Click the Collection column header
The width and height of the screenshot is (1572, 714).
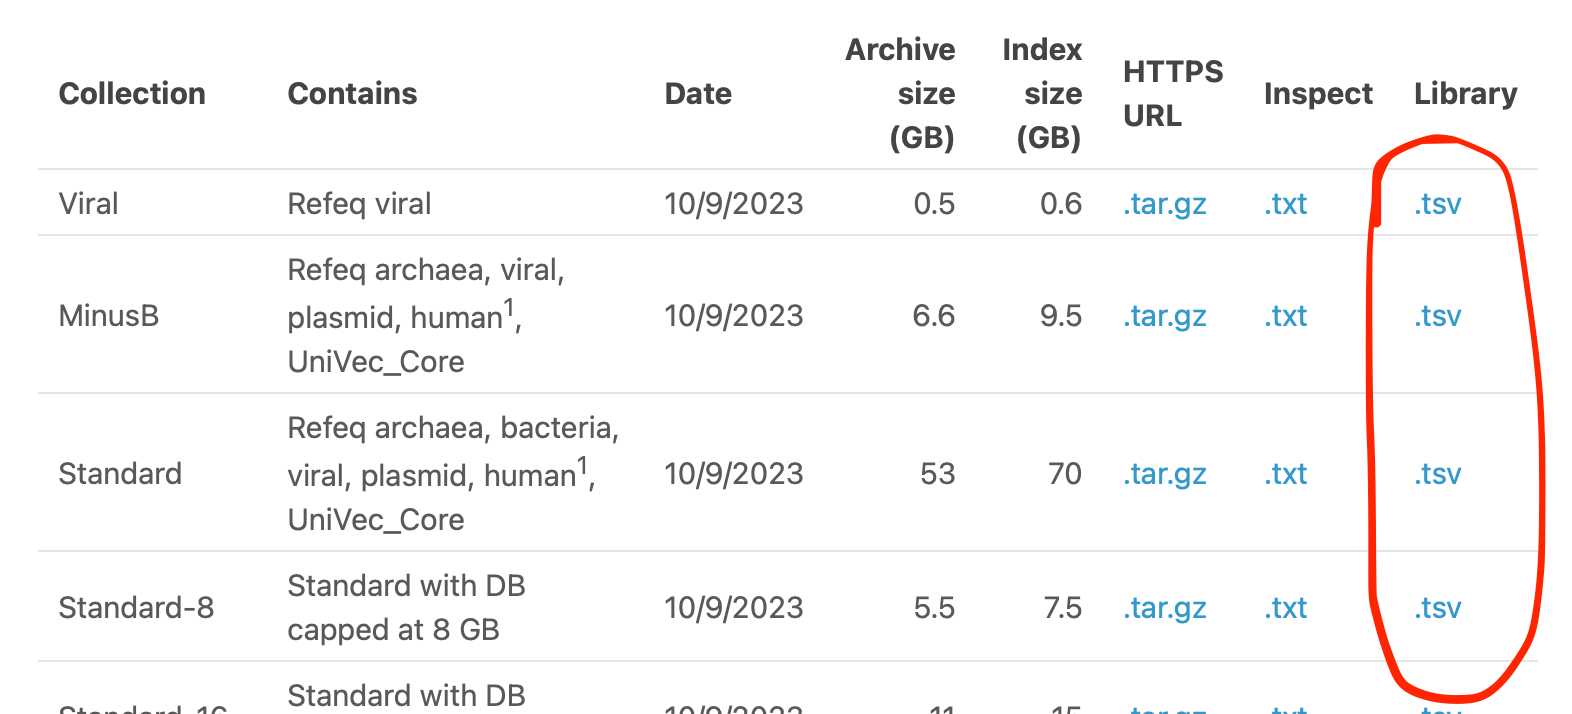pyautogui.click(x=132, y=94)
